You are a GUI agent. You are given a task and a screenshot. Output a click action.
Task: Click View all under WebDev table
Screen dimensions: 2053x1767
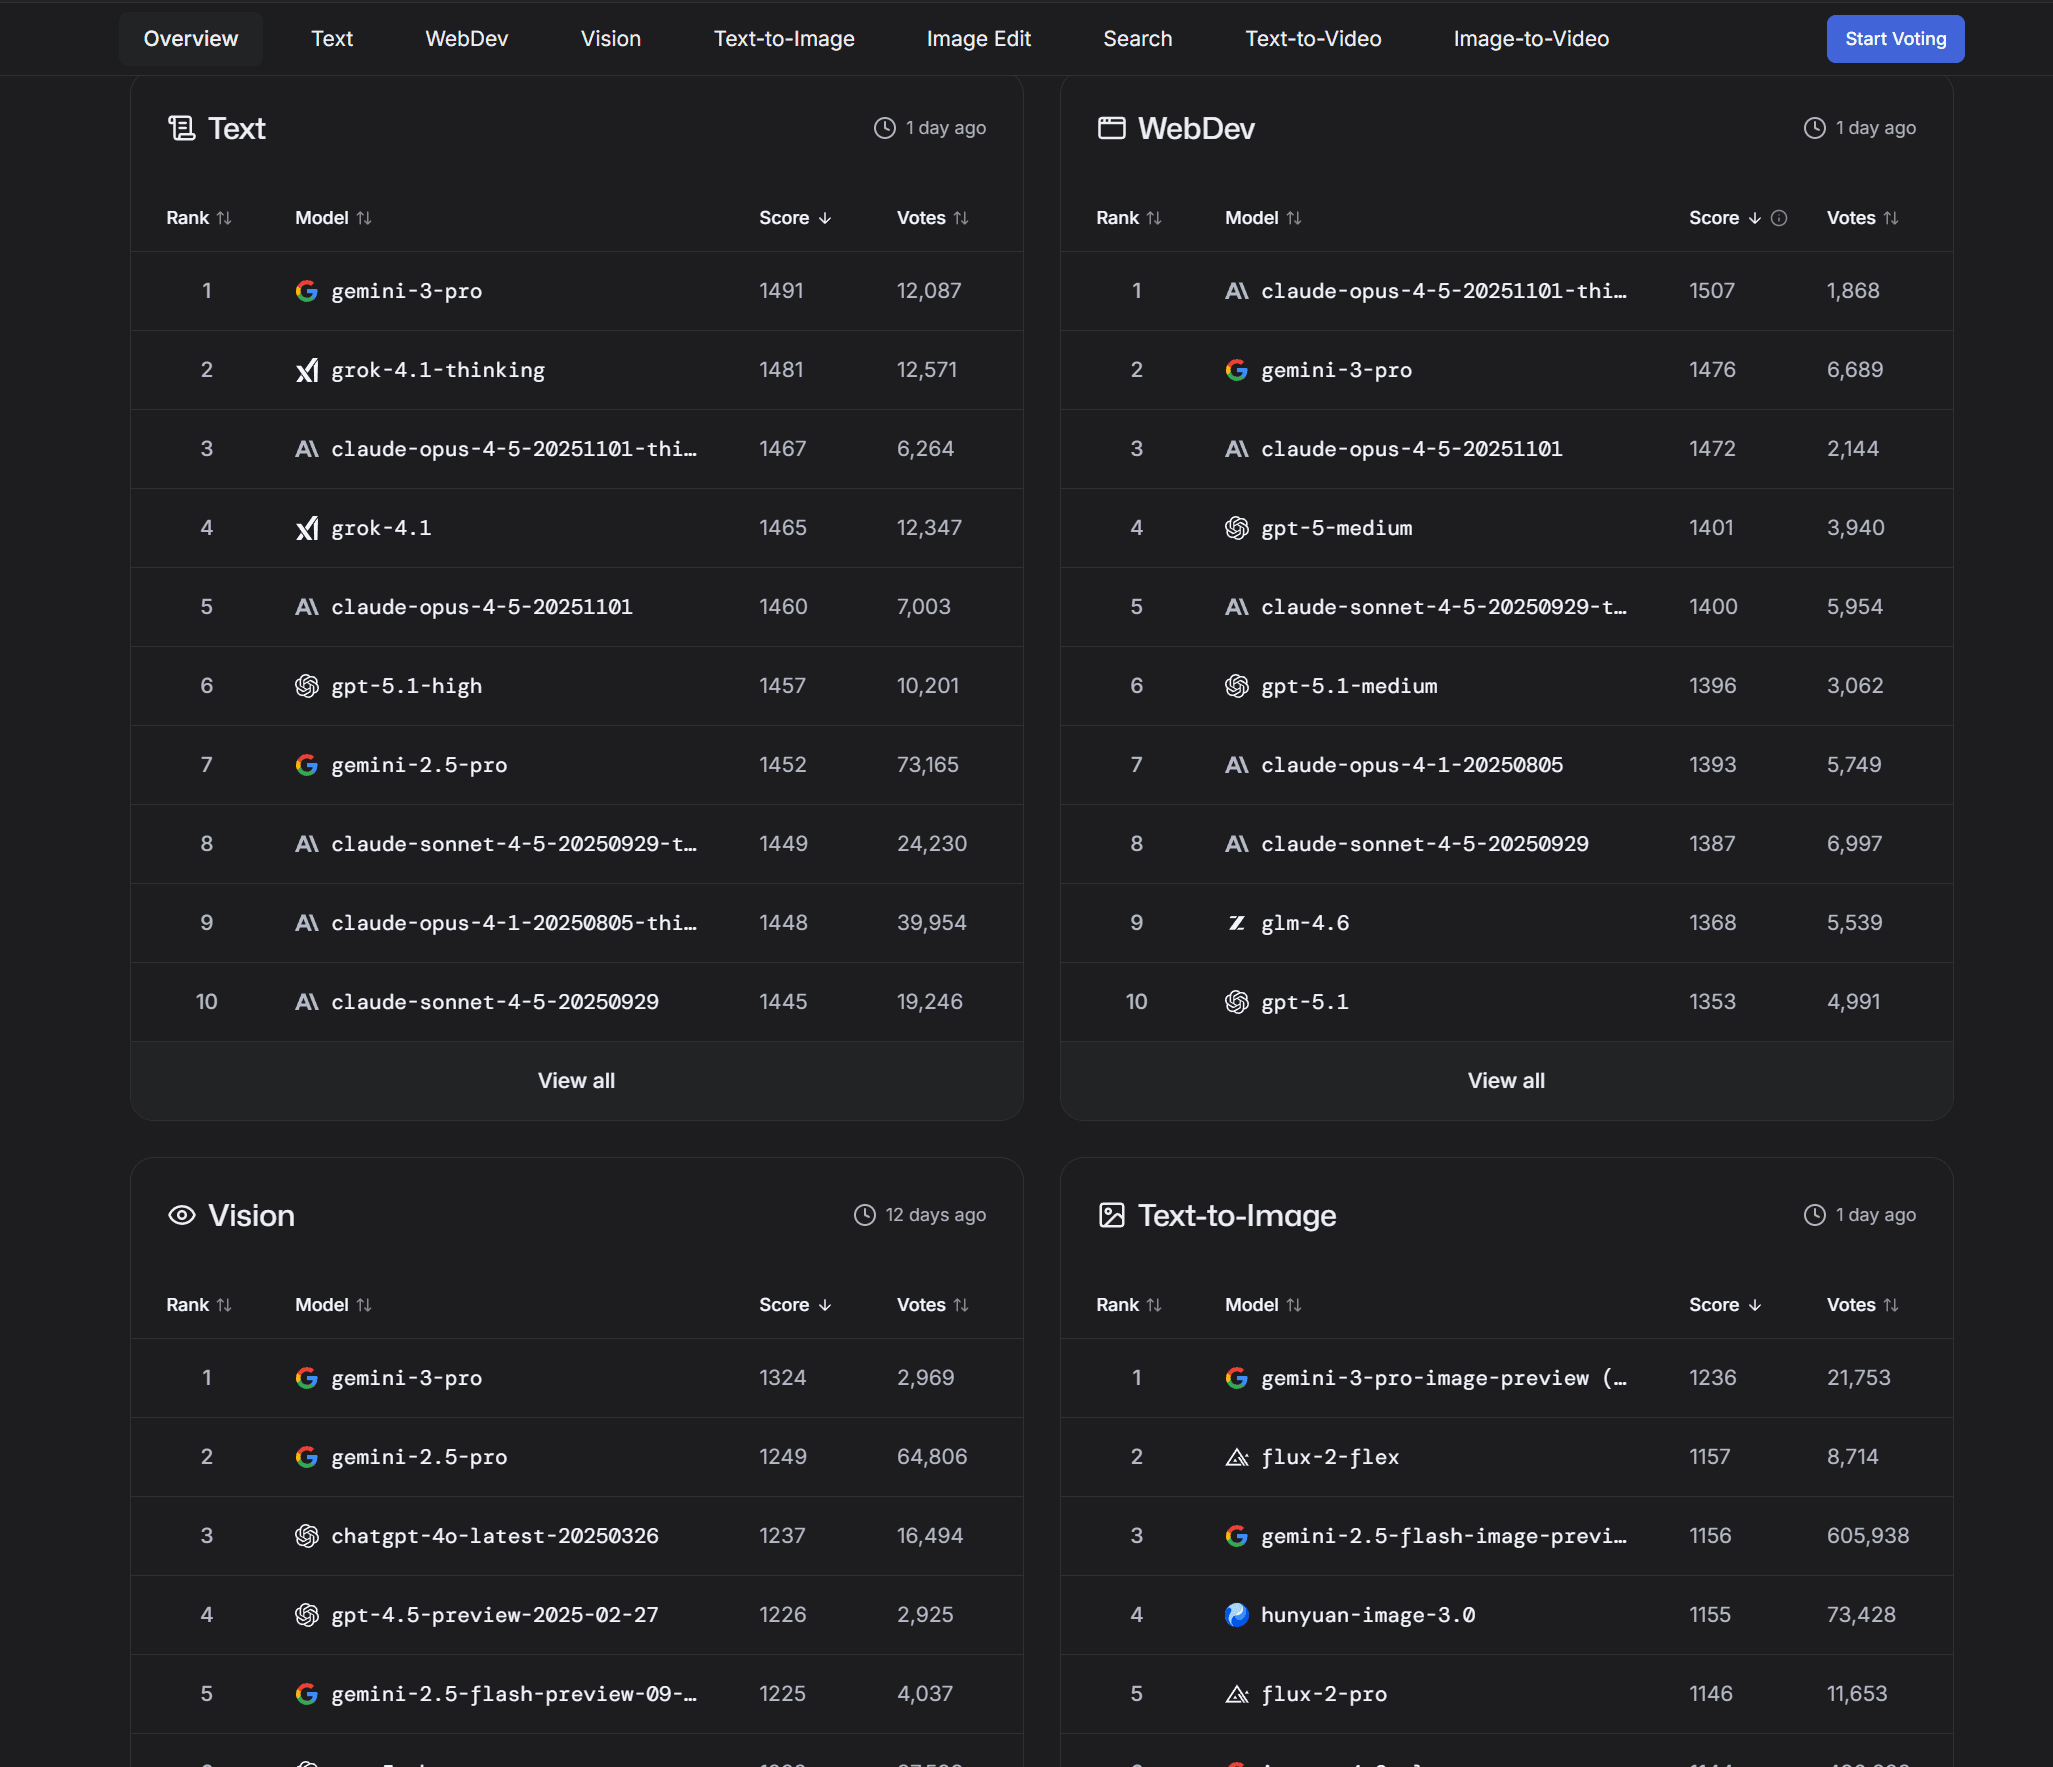coord(1505,1080)
